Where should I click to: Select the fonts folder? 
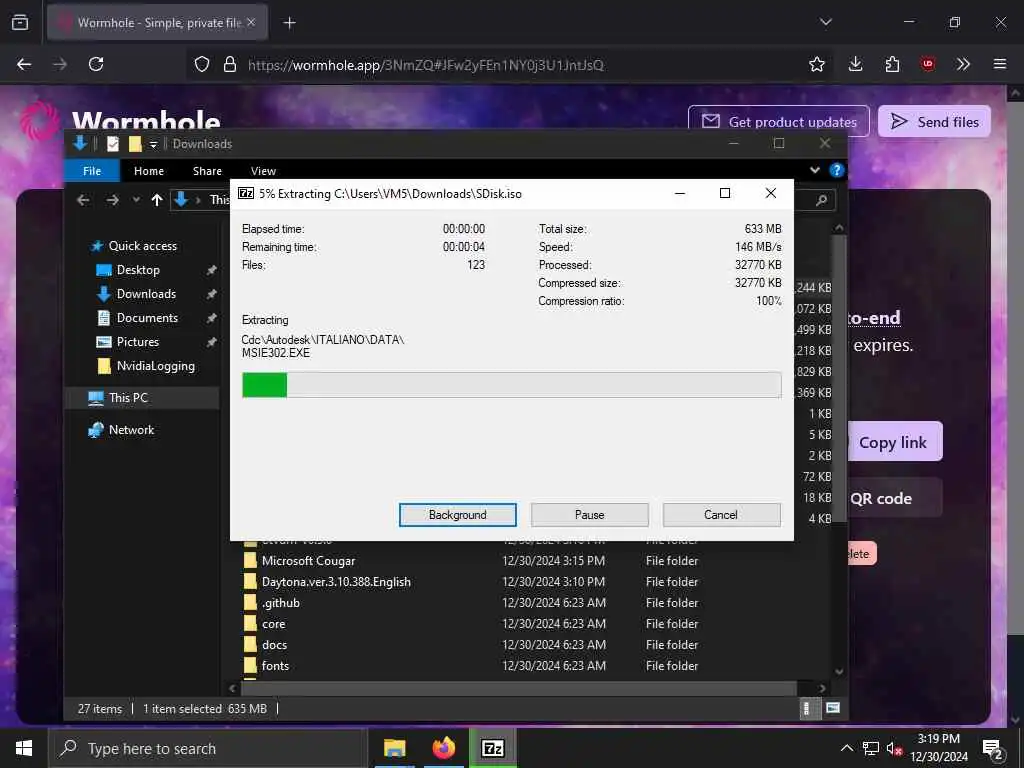pos(275,665)
